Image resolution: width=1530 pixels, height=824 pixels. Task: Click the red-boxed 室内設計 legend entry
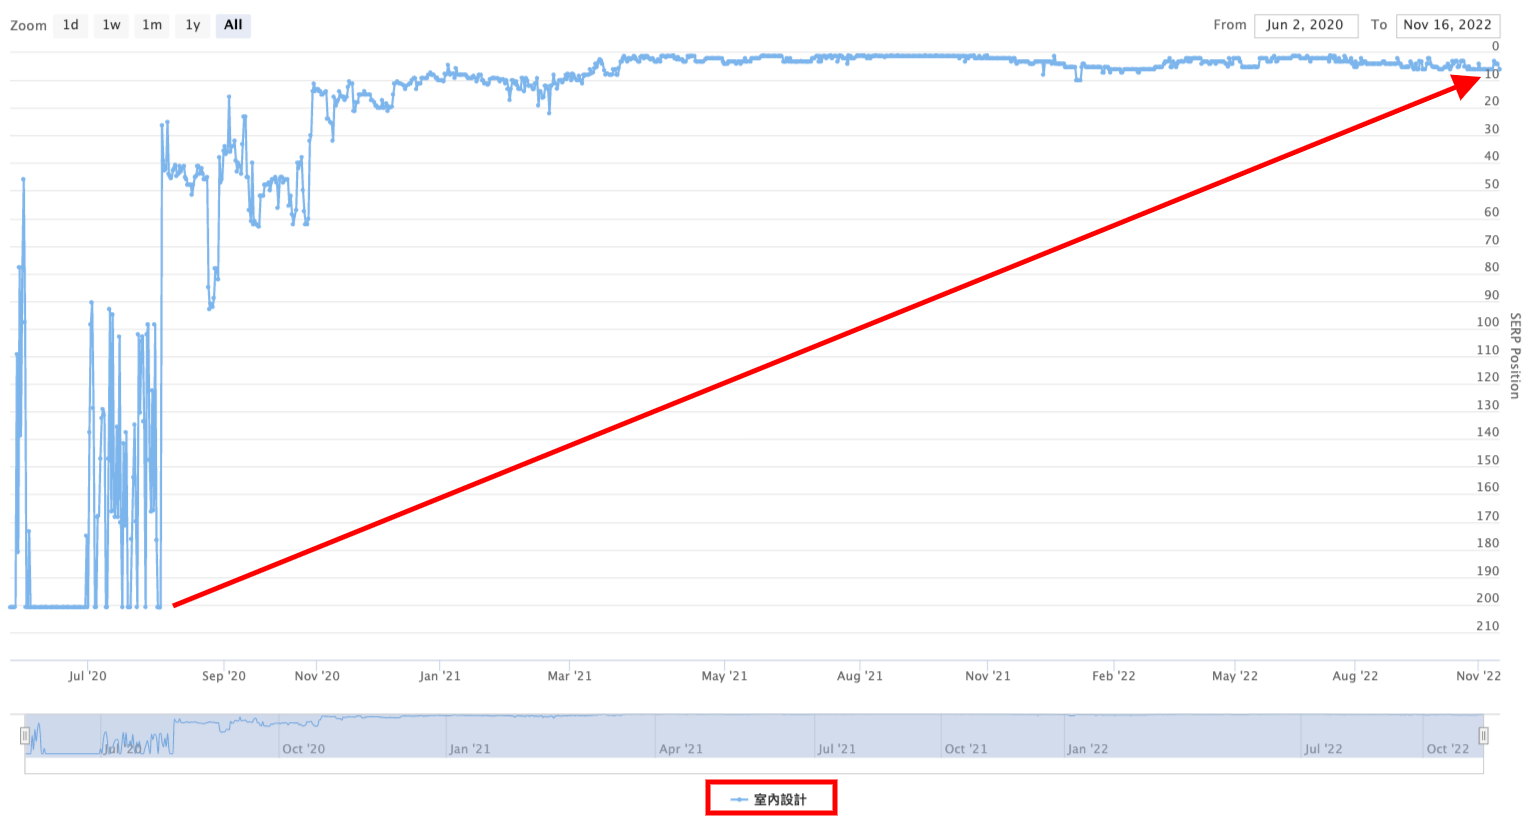pos(771,798)
